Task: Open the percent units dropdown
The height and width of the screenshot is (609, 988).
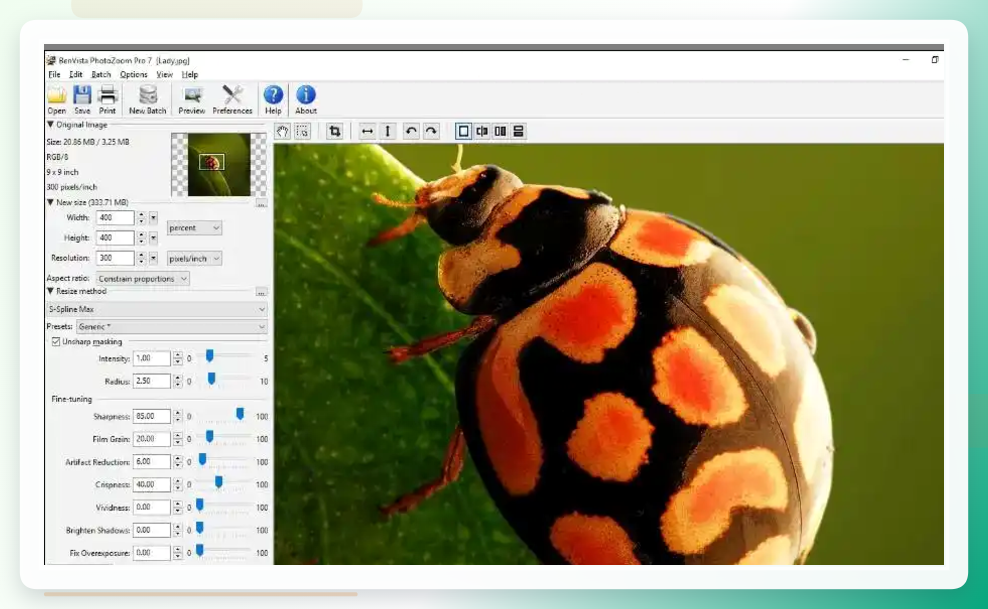Action: (194, 228)
